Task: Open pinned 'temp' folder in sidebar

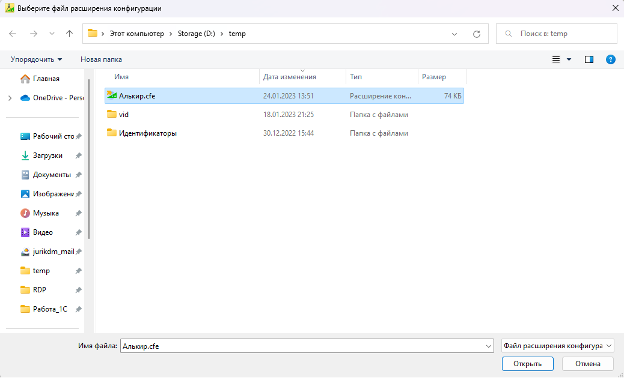Action: coord(35,271)
